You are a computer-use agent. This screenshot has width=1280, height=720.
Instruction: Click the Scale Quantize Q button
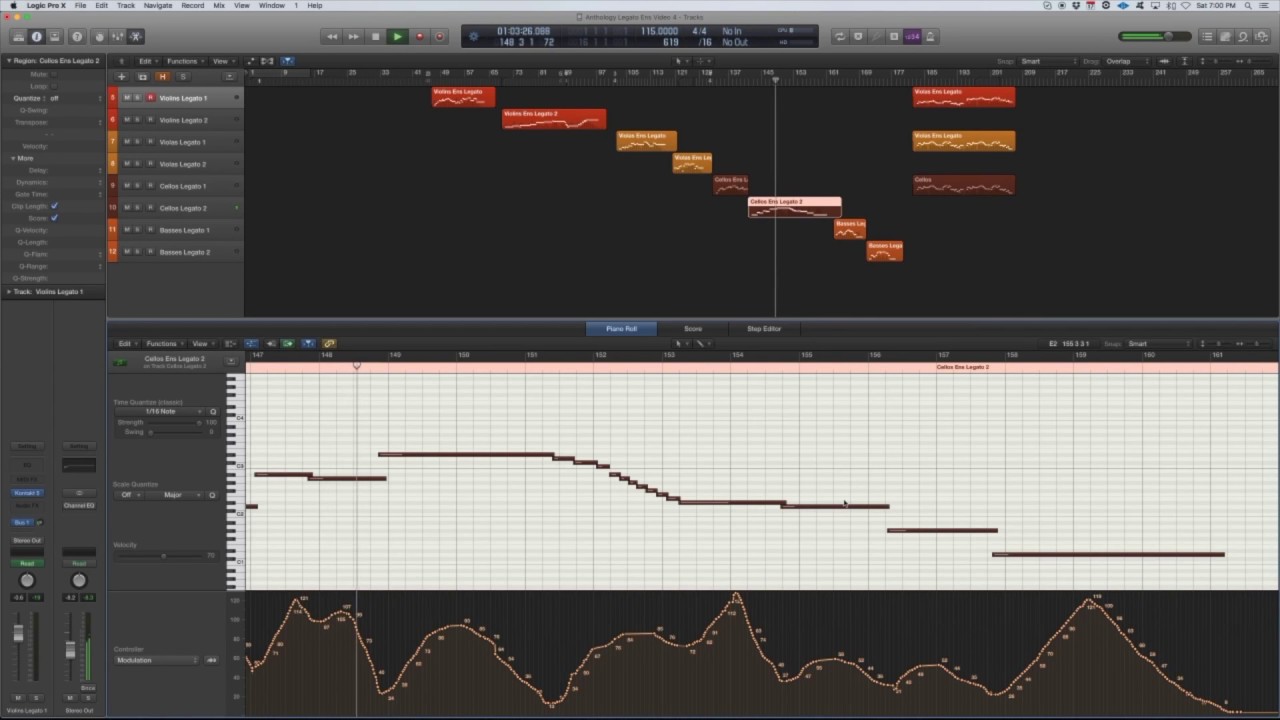(x=212, y=495)
